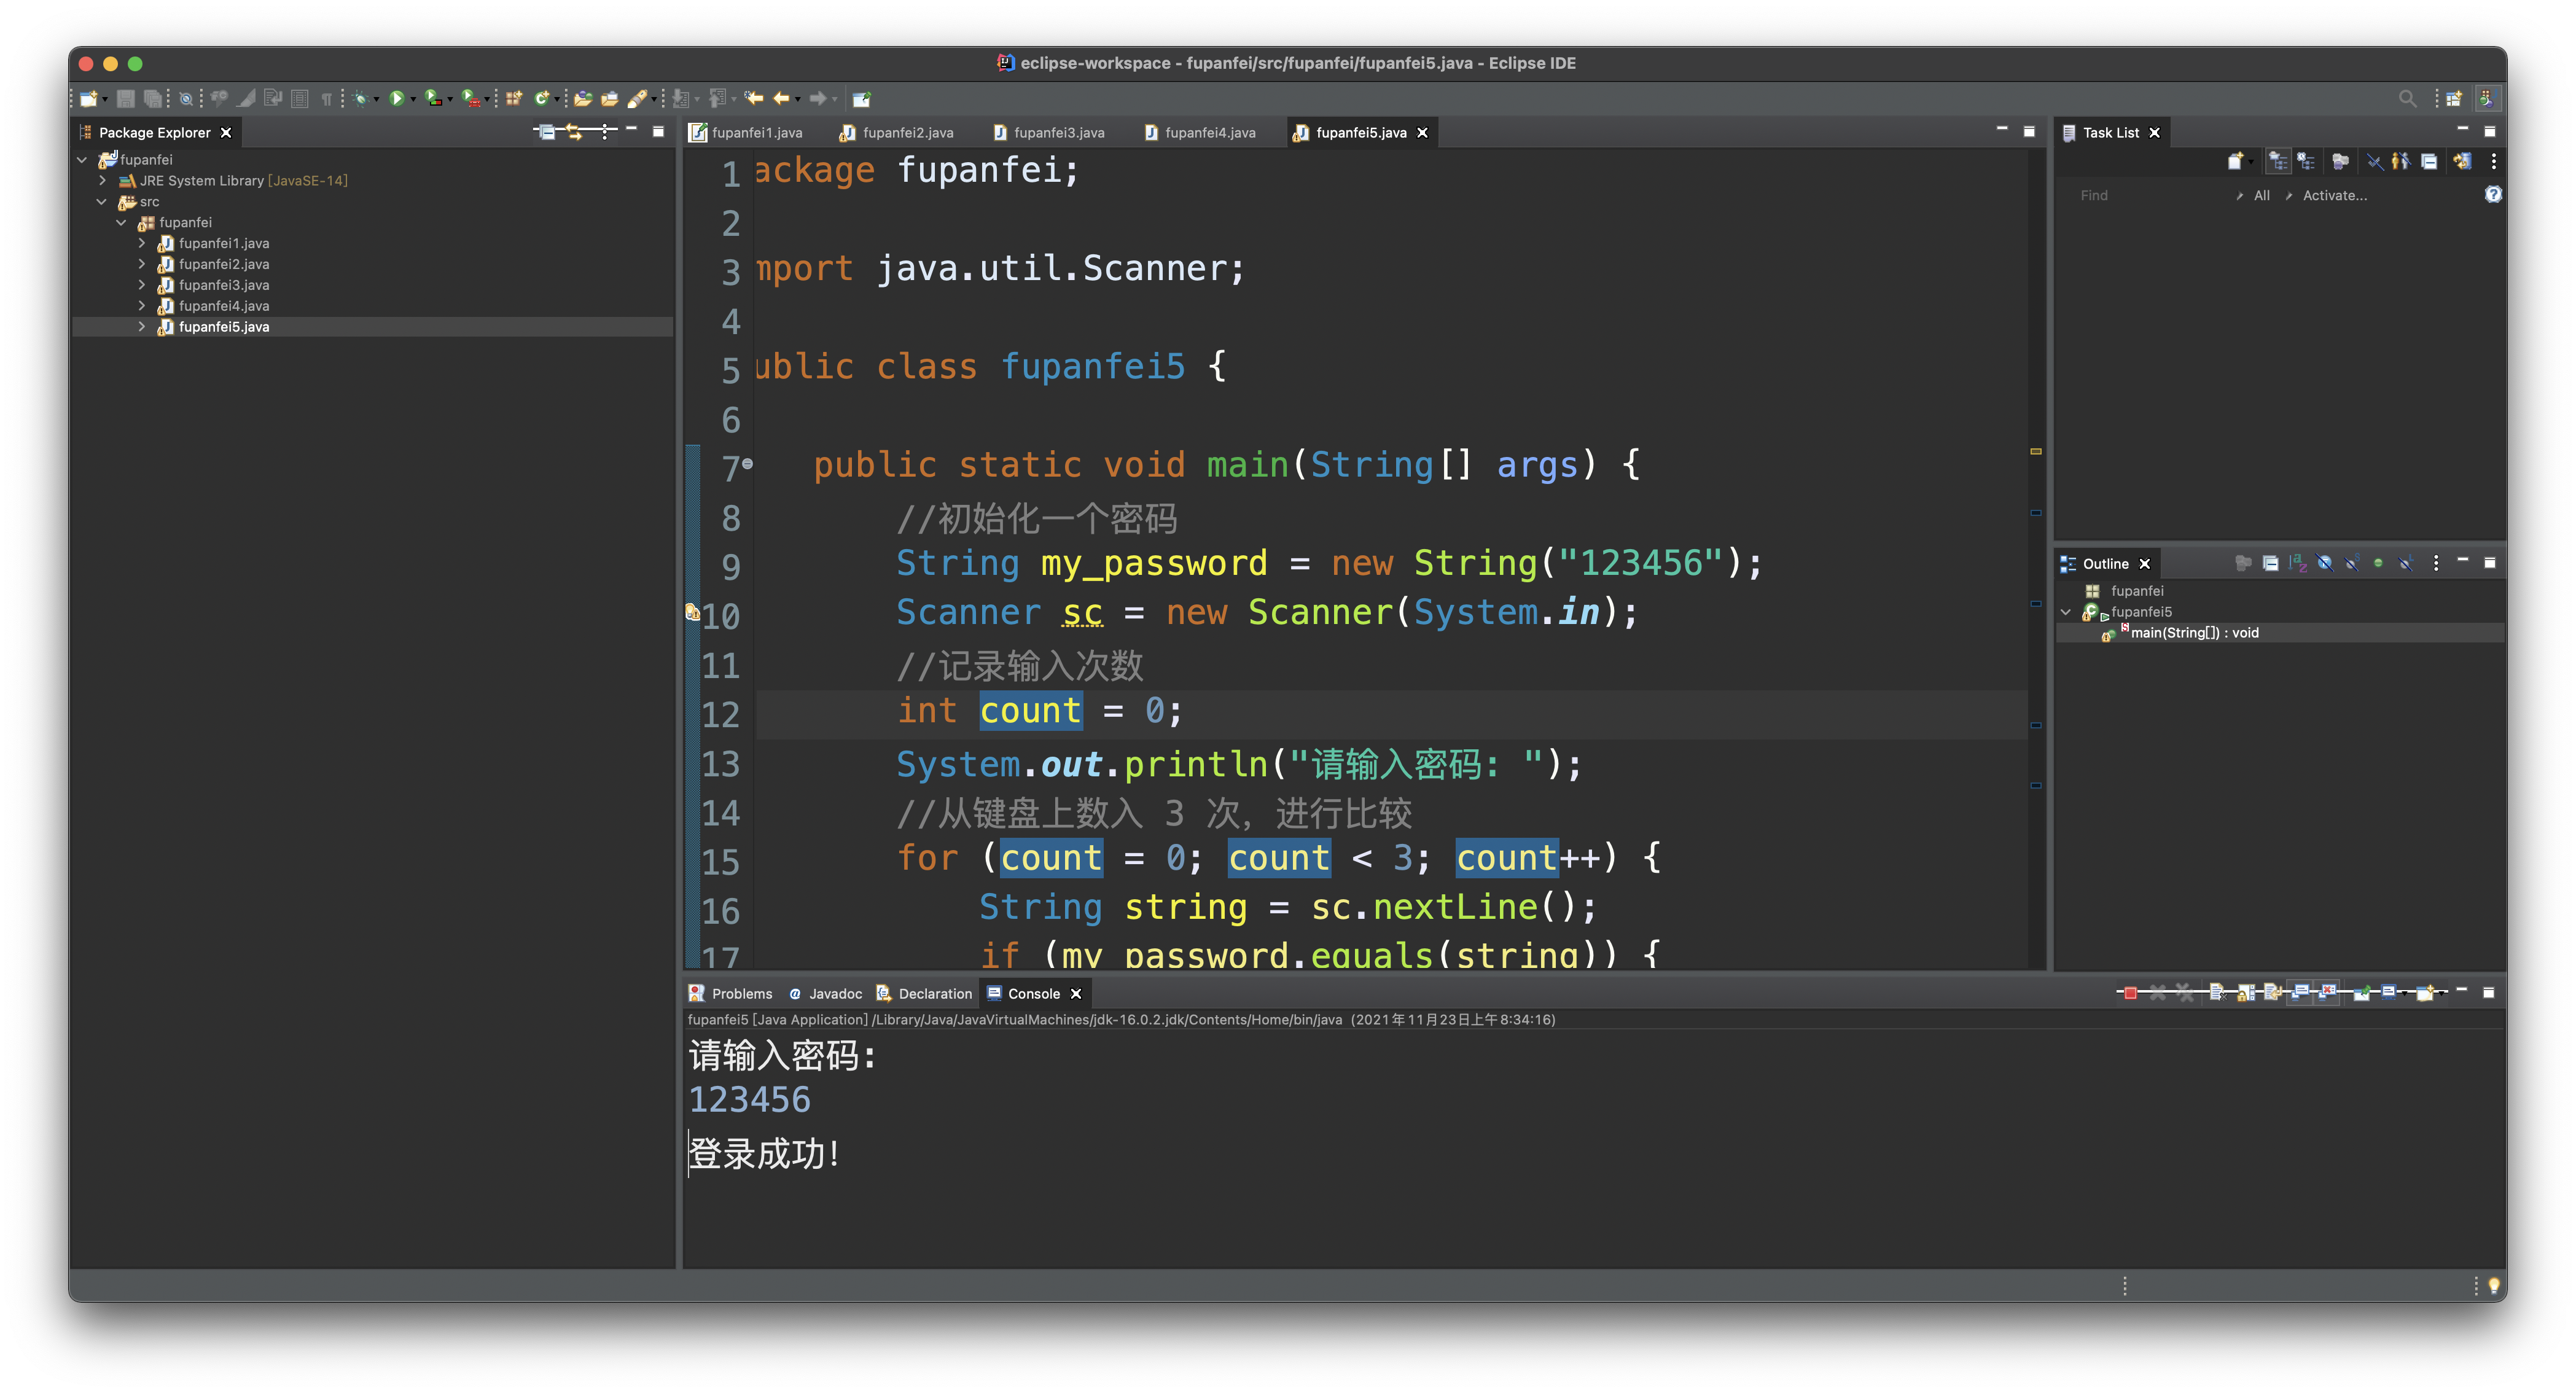Collapse fupanfei5 class in Outline

point(2066,612)
